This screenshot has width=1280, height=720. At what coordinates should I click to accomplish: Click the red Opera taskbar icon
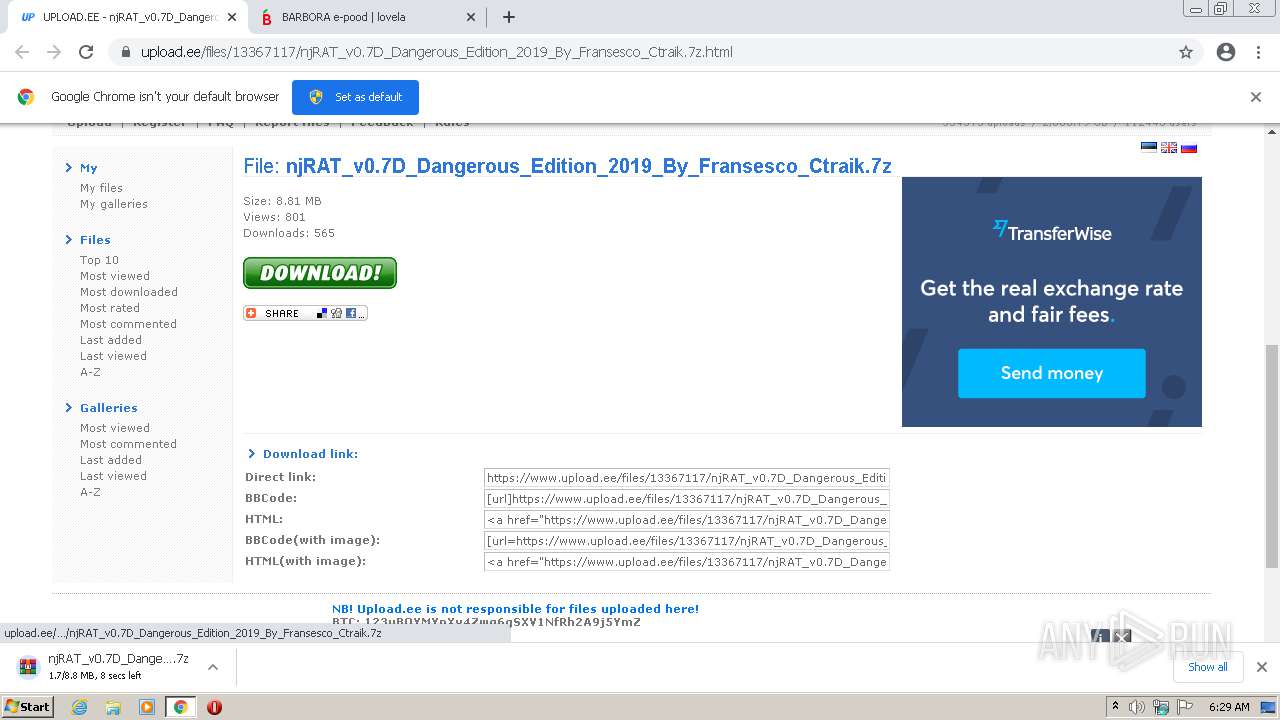coord(214,707)
